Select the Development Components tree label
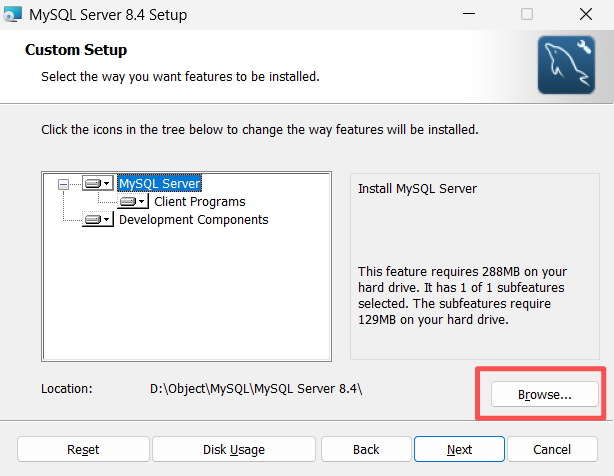The width and height of the screenshot is (614, 476). 193,220
